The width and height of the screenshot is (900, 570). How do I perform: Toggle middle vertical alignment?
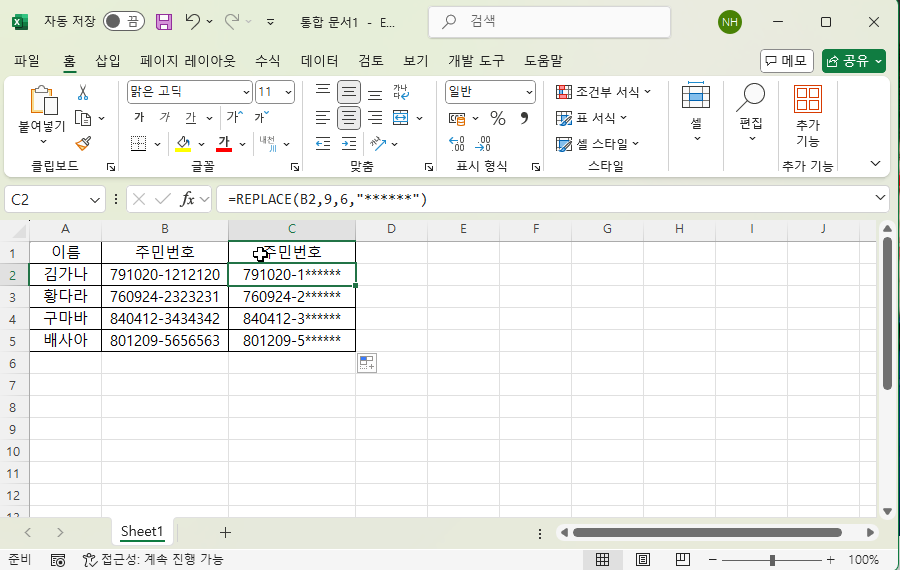point(348,92)
